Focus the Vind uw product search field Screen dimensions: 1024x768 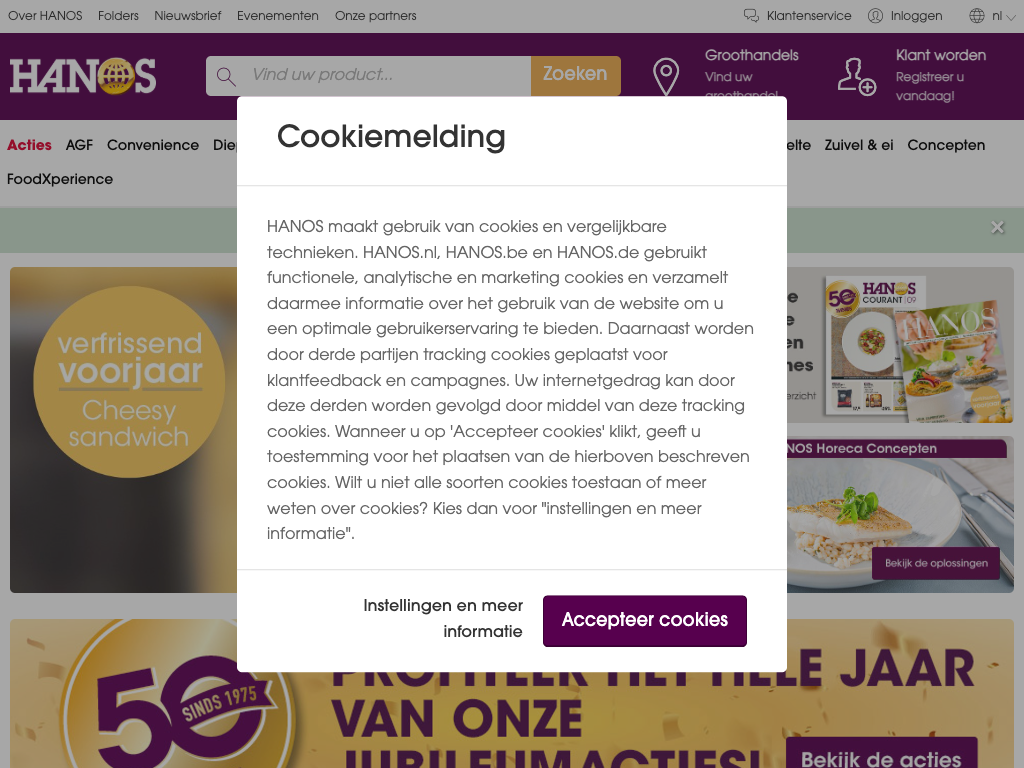(x=385, y=75)
